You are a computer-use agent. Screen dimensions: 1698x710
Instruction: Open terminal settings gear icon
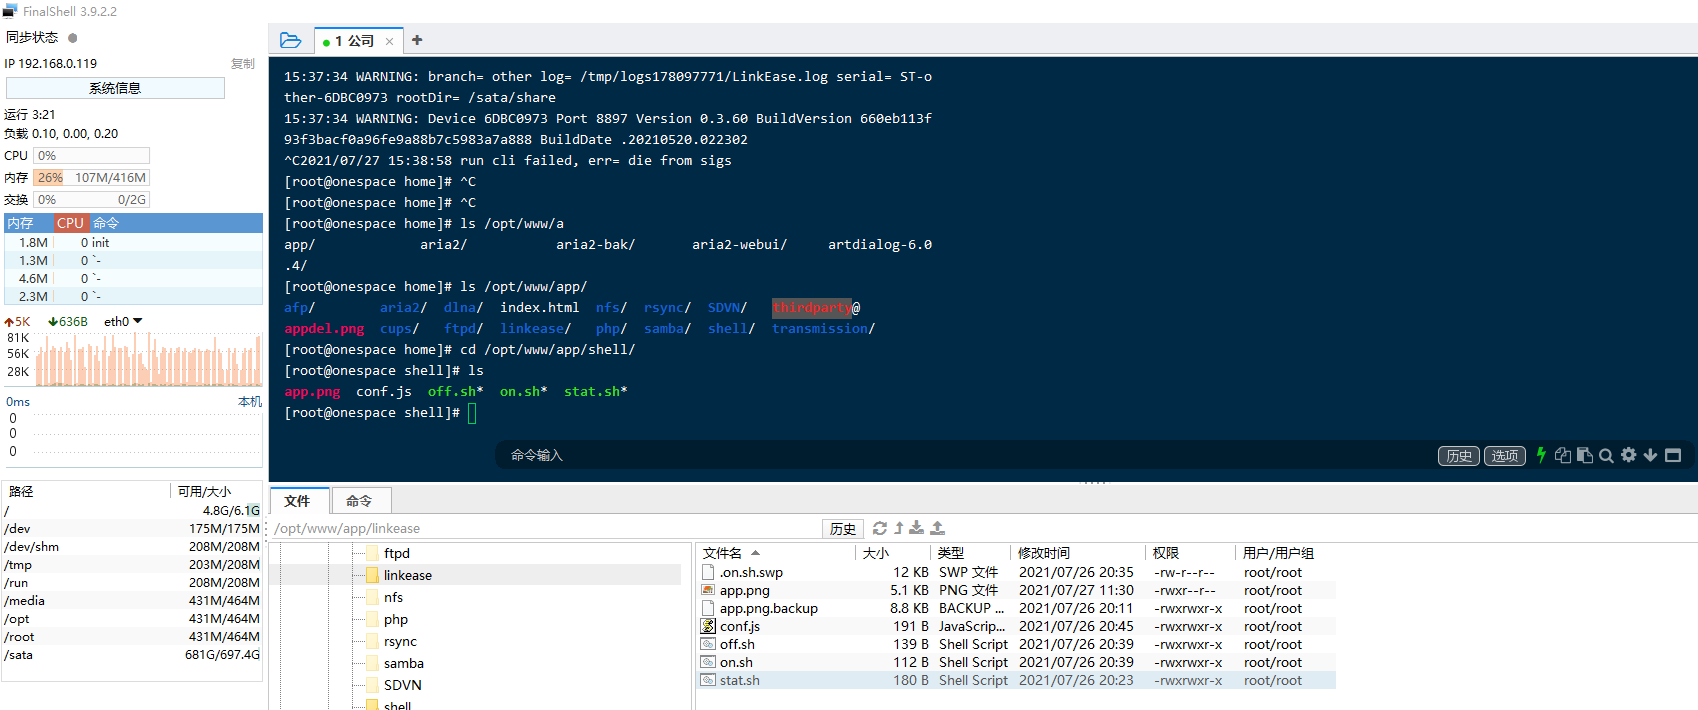(1629, 455)
